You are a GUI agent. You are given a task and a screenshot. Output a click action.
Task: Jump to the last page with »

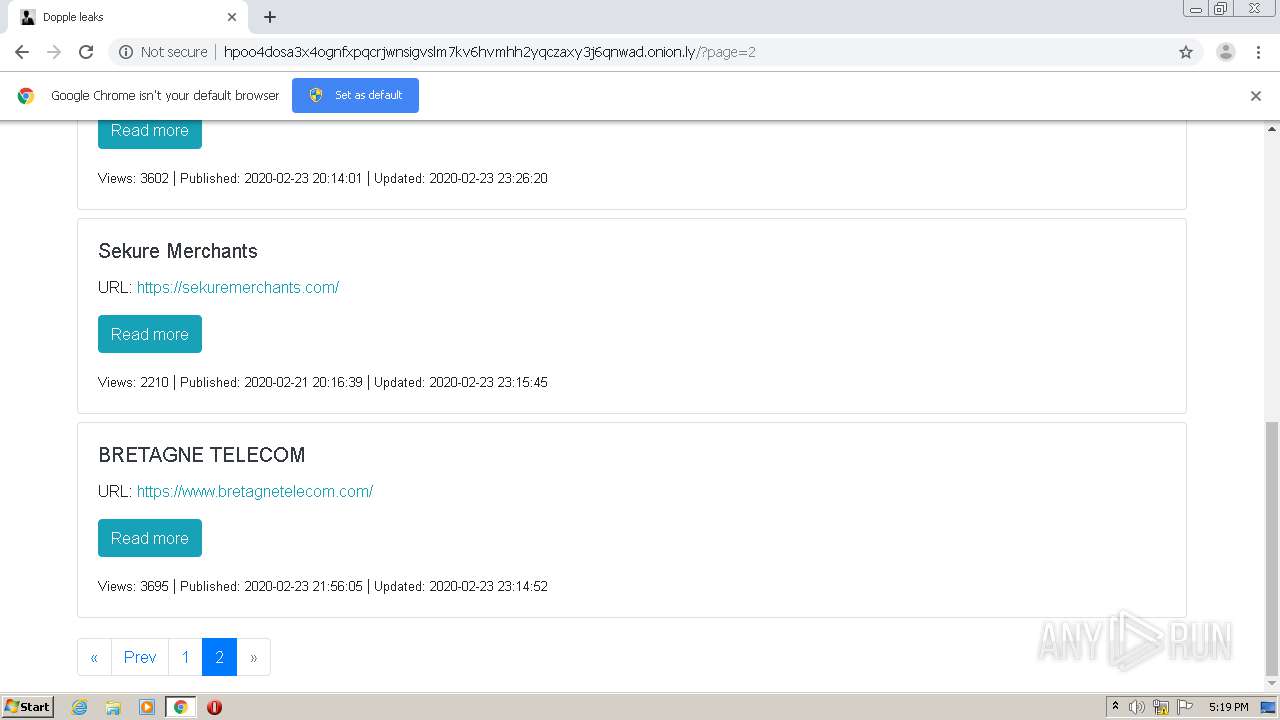[x=253, y=657]
